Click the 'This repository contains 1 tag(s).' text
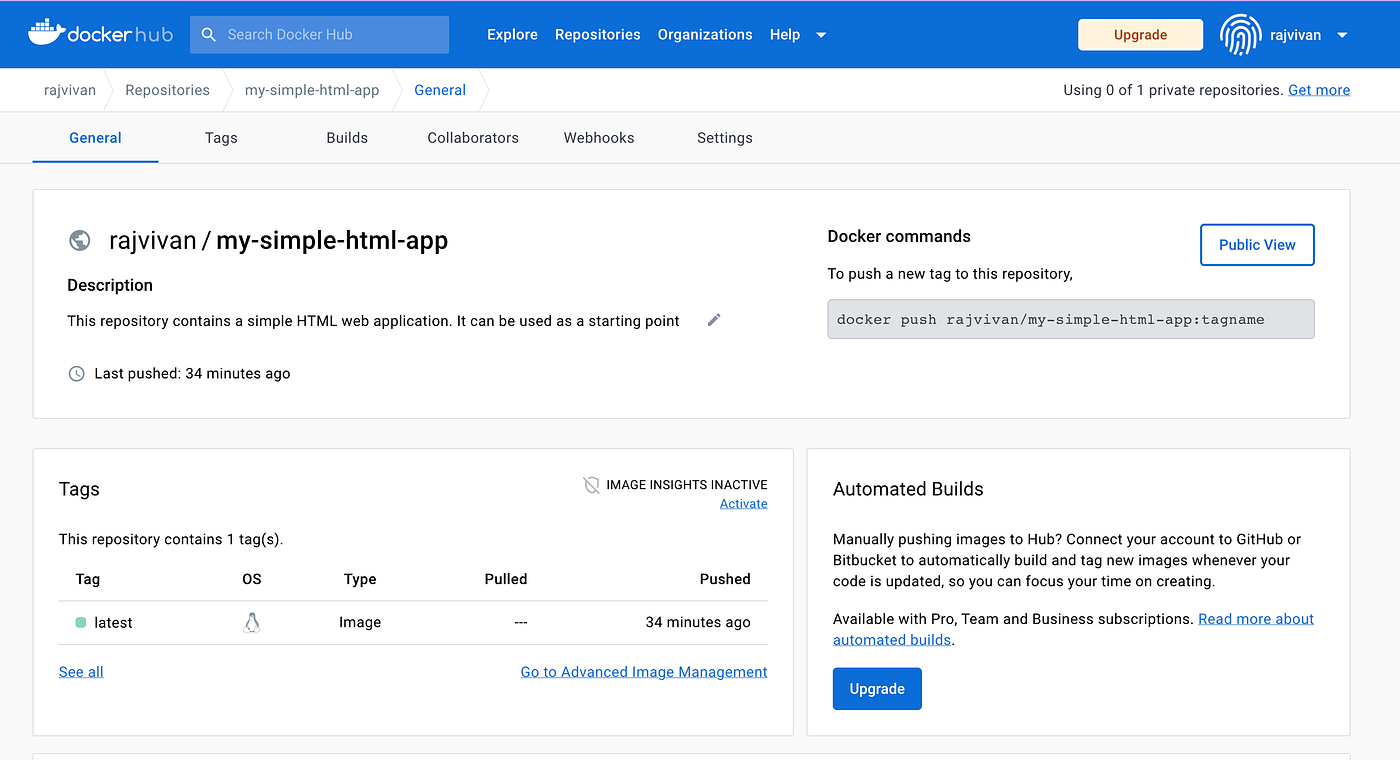The width and height of the screenshot is (1400, 760). [171, 539]
